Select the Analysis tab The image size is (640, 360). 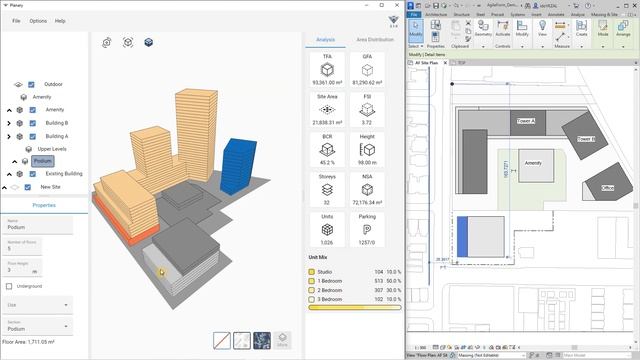point(325,40)
